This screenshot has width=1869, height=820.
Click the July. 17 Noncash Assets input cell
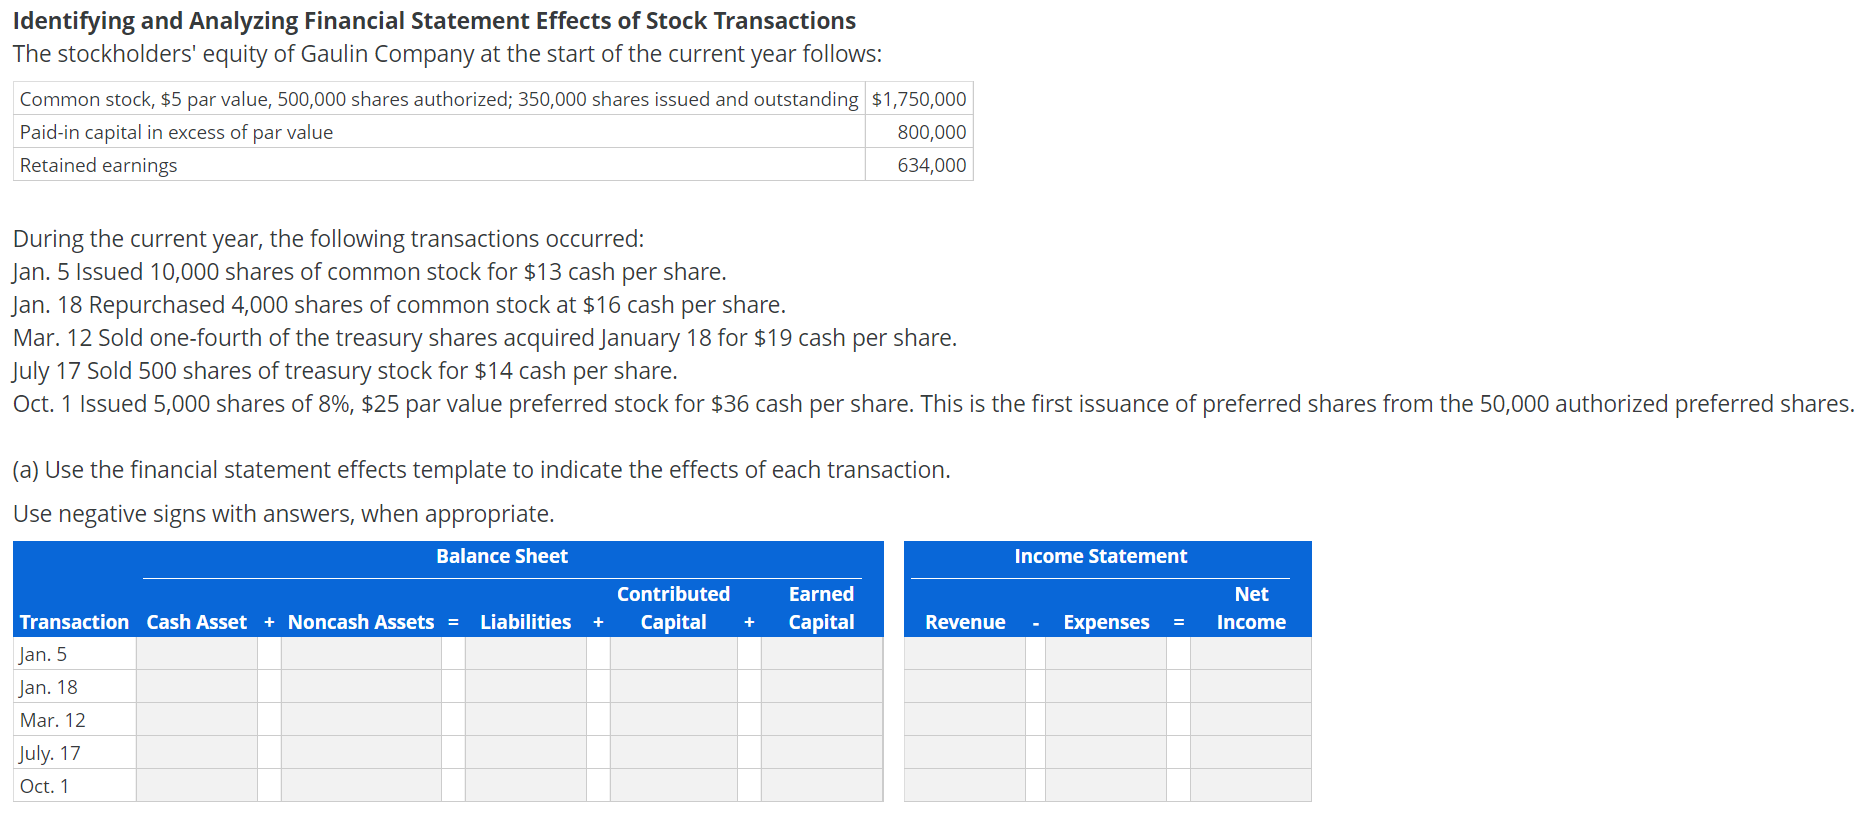(x=361, y=753)
